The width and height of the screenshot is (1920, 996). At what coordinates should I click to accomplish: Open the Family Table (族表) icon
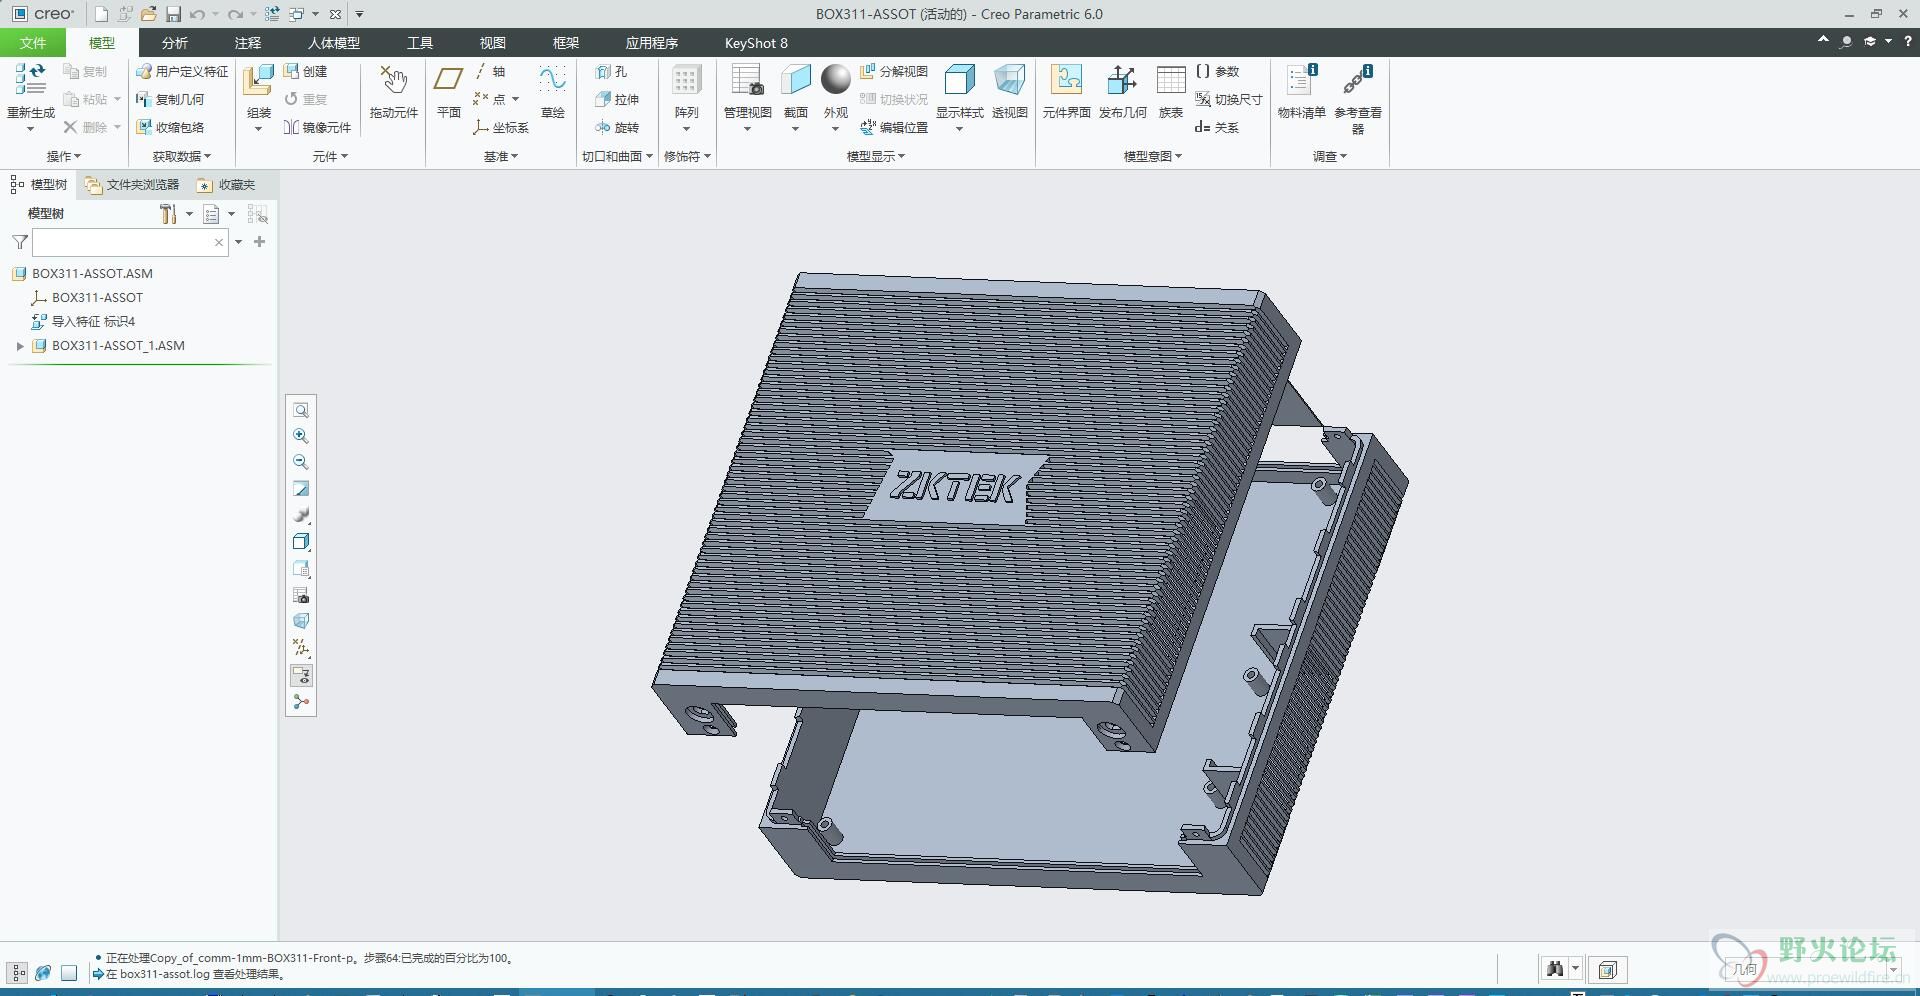tap(1171, 80)
